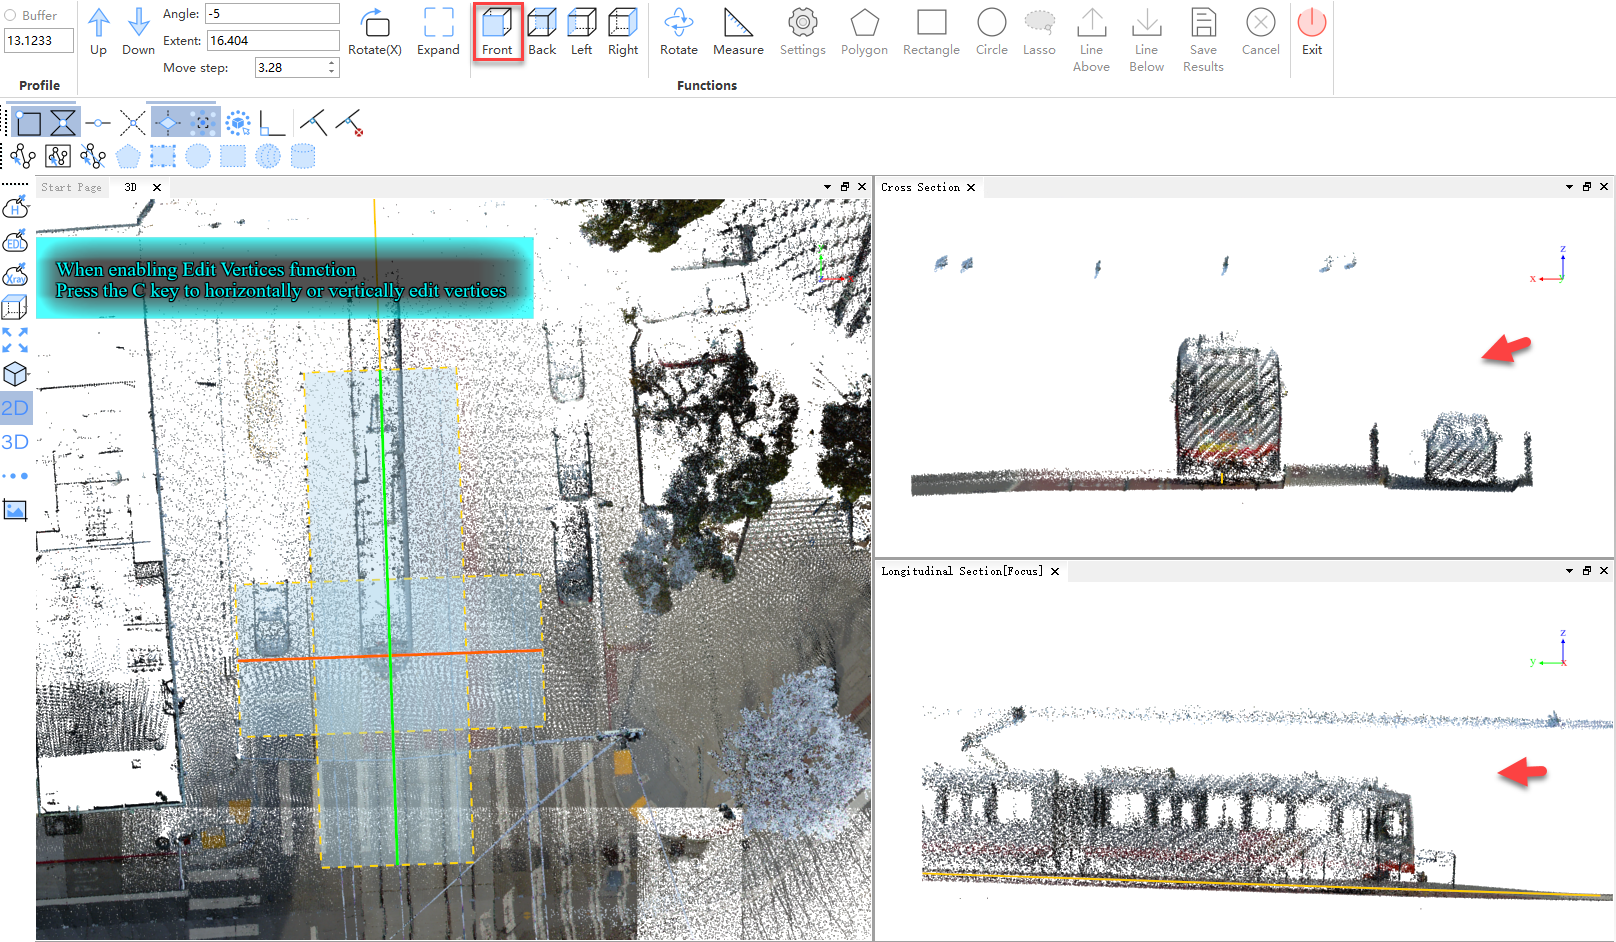Screen dimensions: 1616x942
Task: Activate the Rotate function
Action: [x=679, y=32]
